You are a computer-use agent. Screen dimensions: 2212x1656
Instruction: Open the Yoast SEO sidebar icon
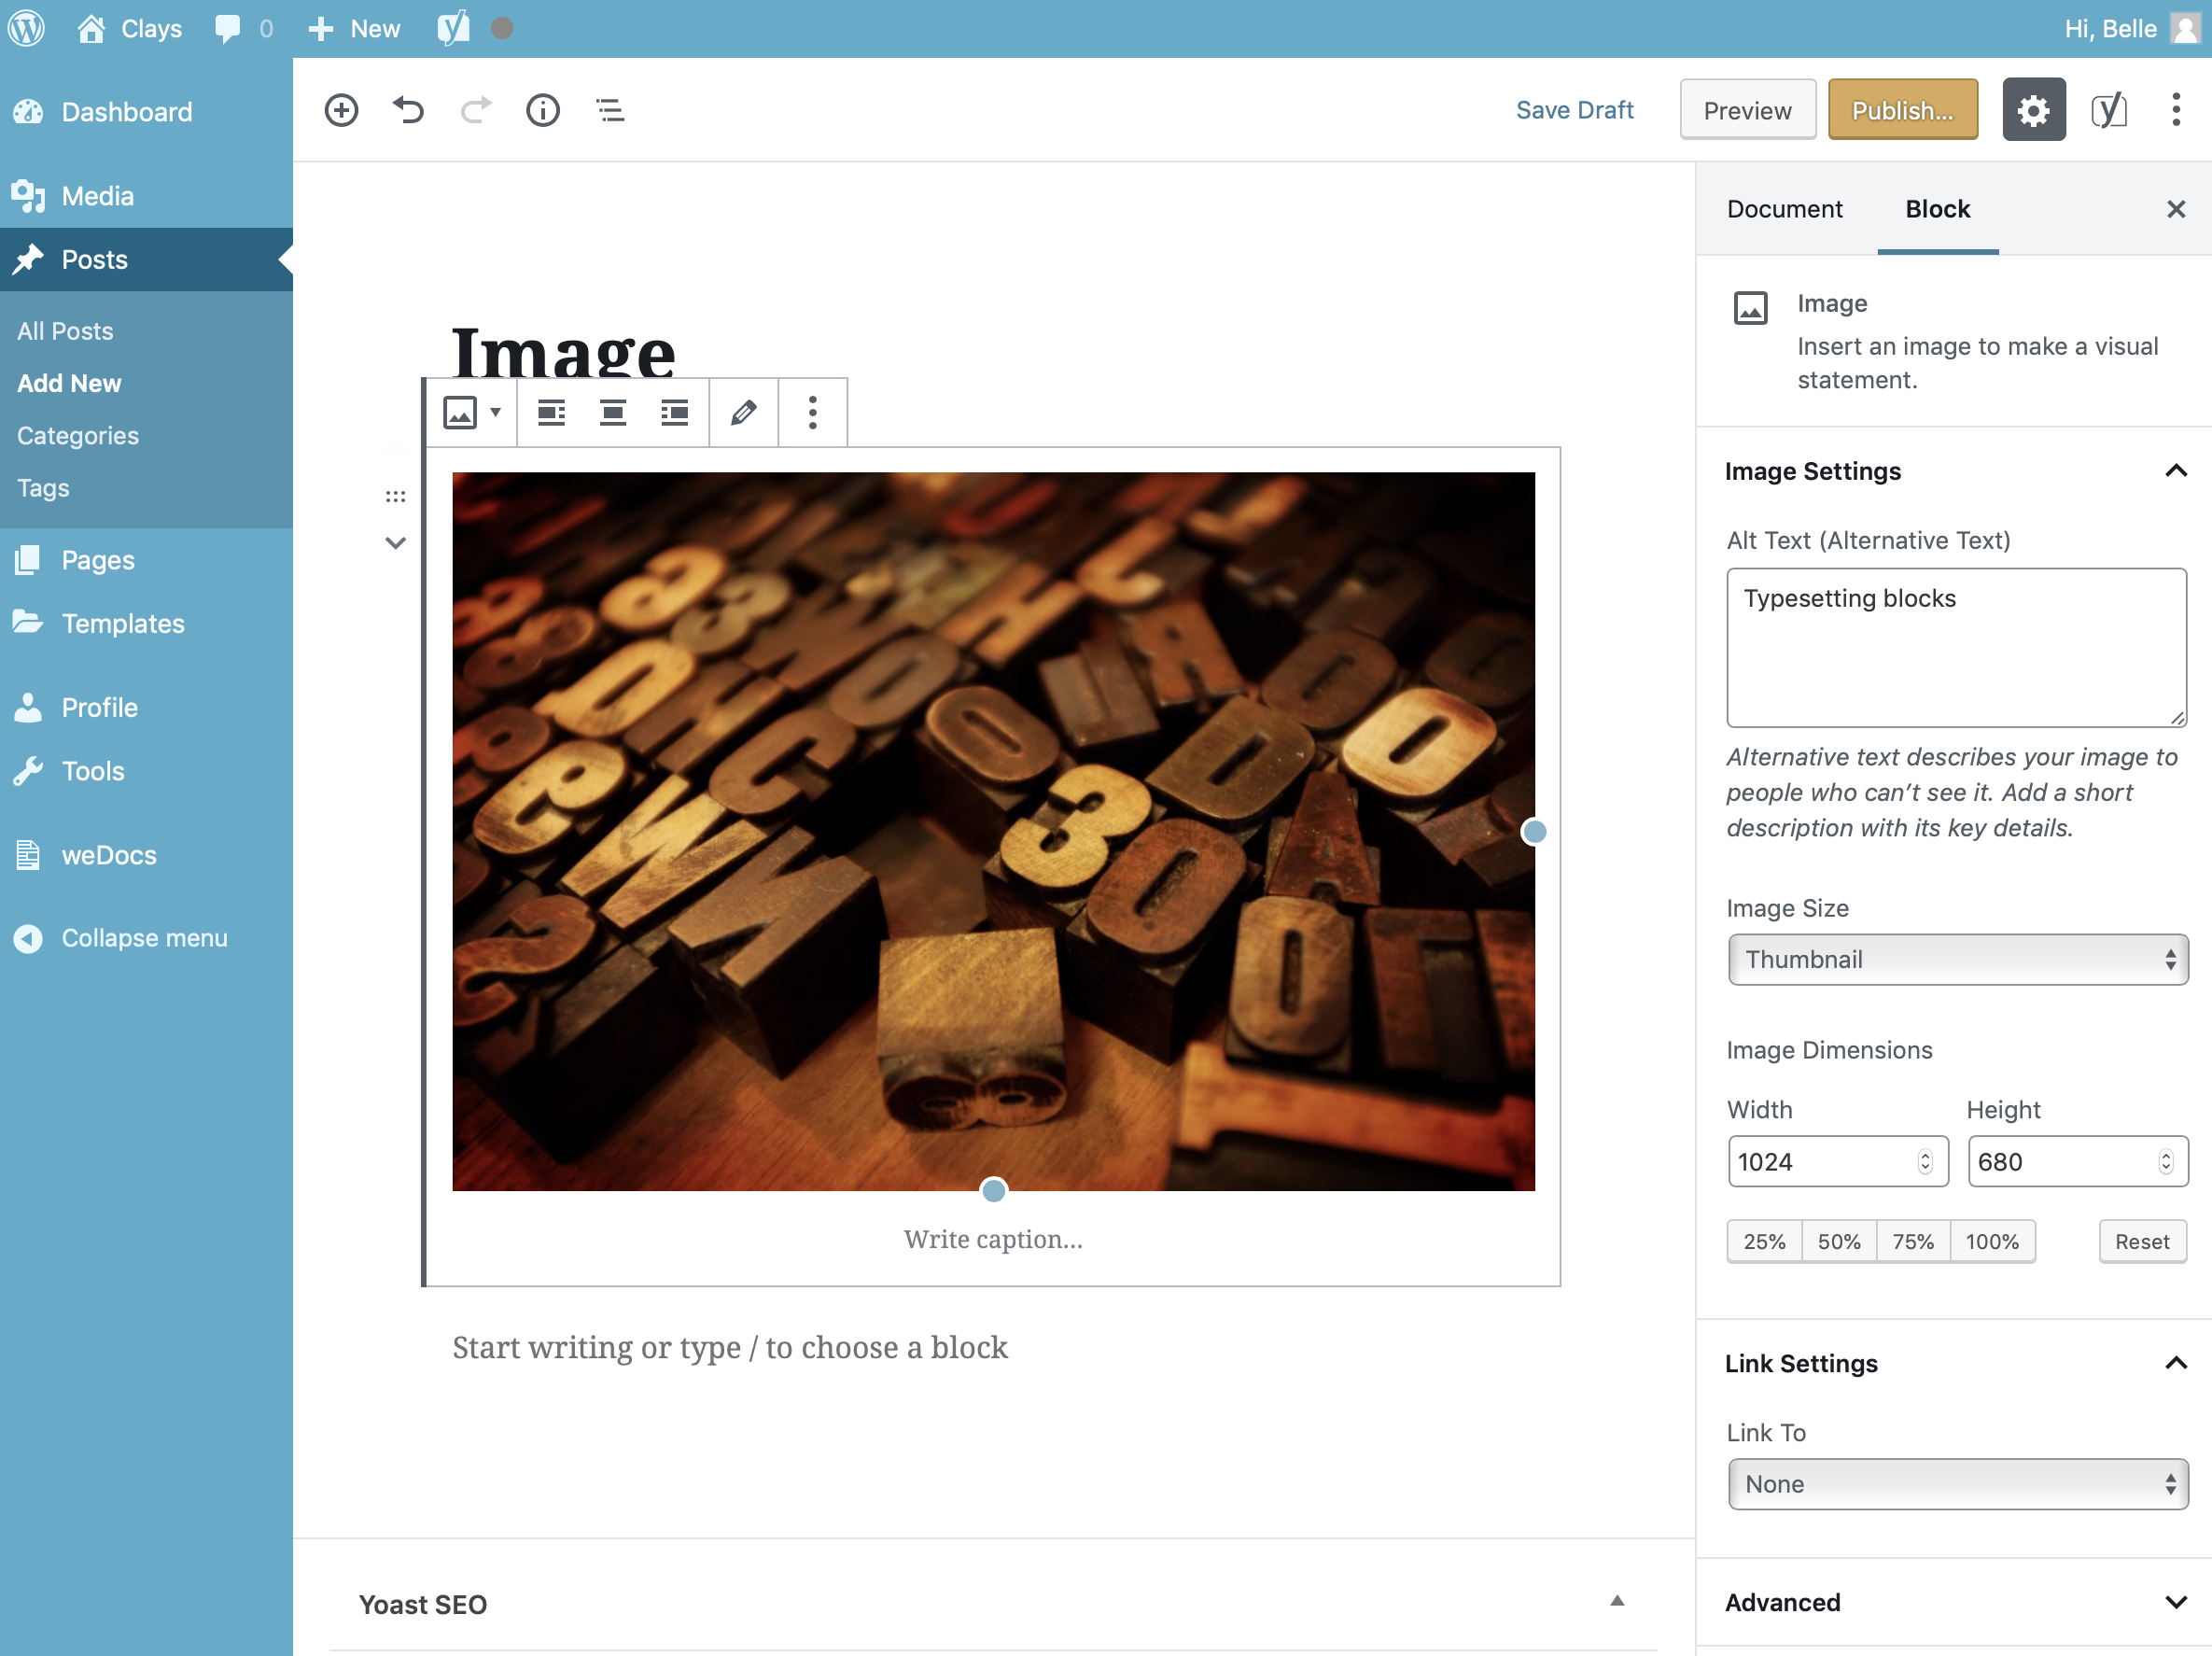(x=2108, y=110)
